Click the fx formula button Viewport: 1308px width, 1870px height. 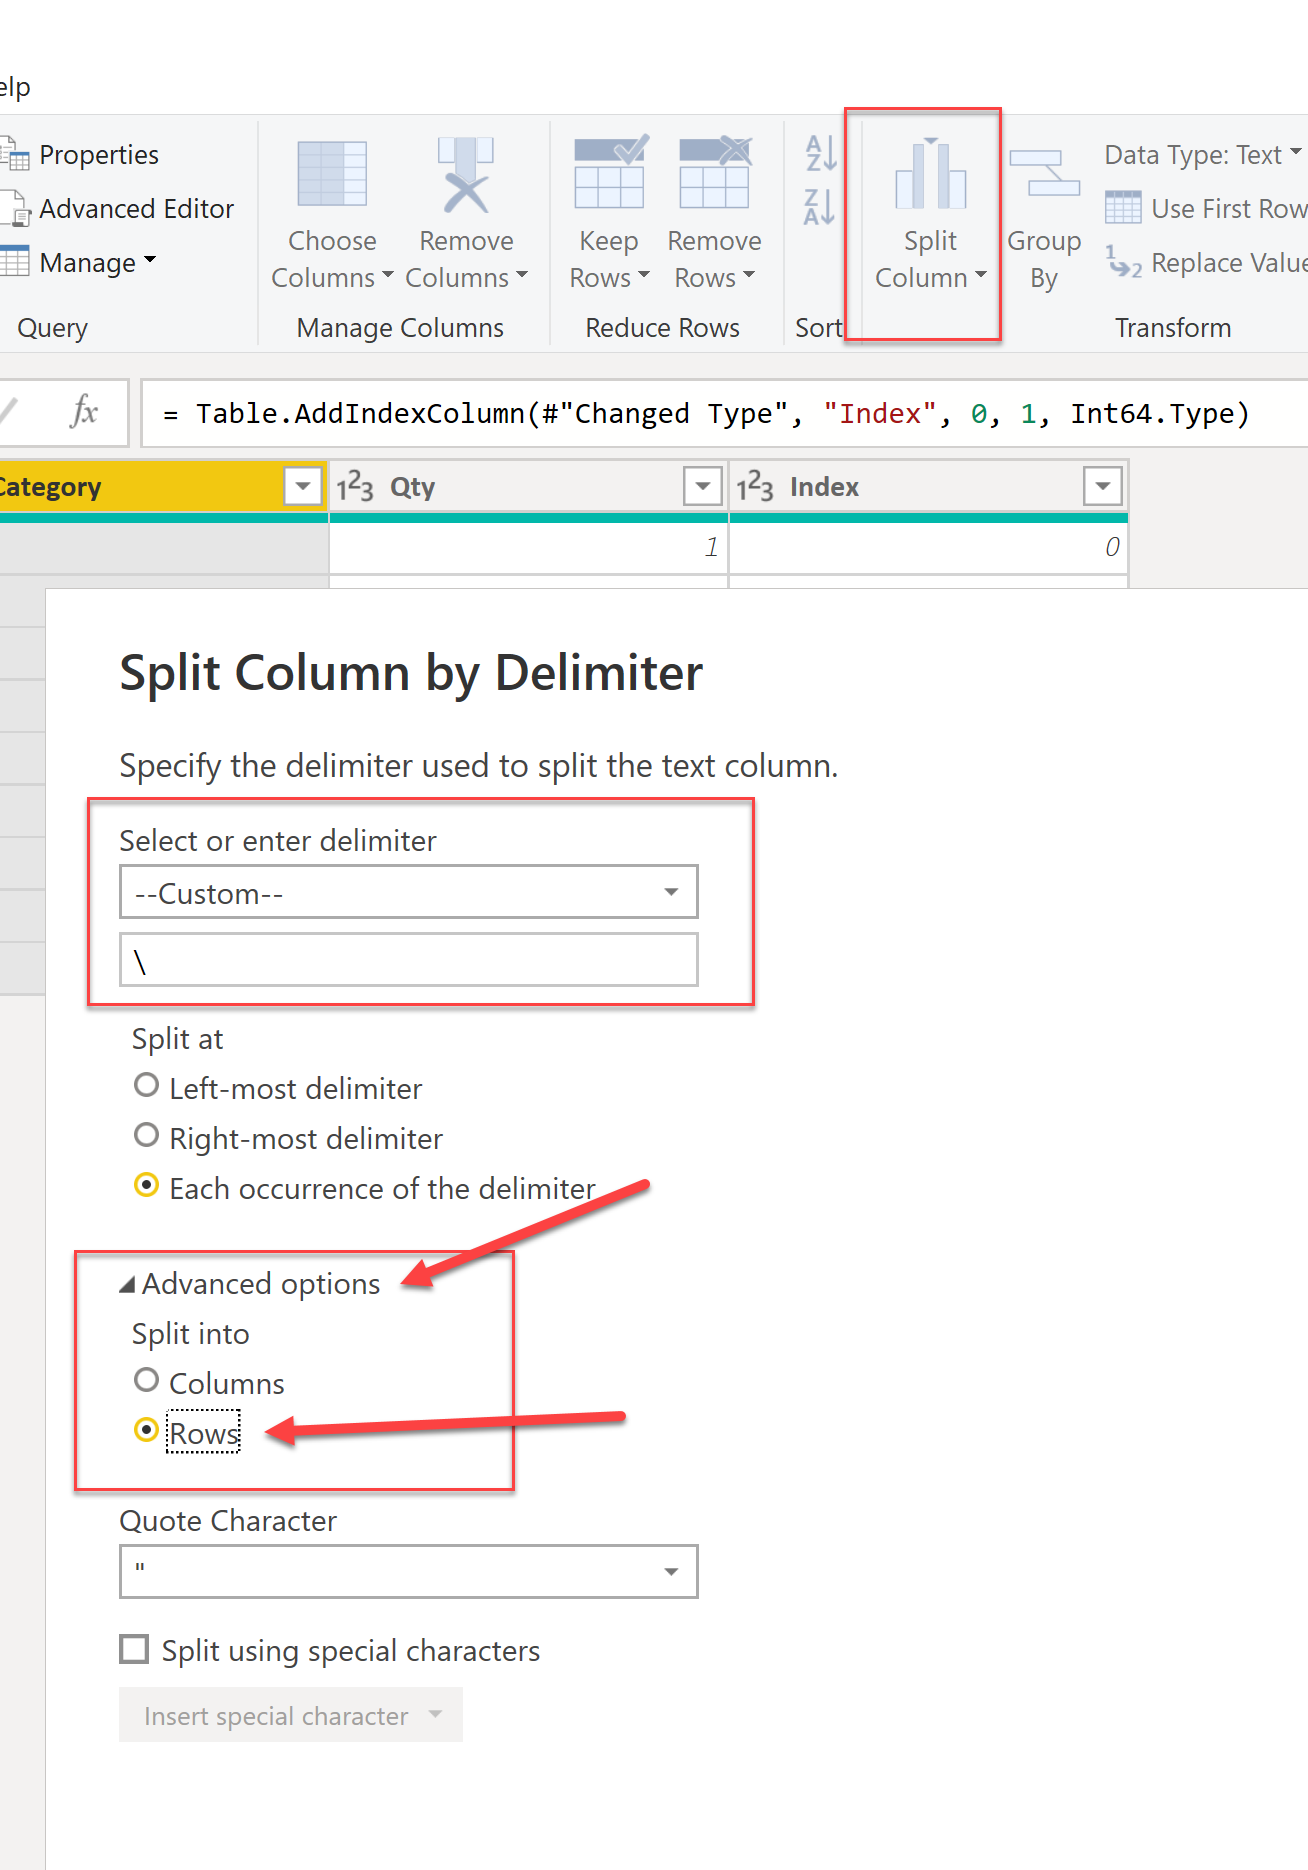[x=84, y=412]
